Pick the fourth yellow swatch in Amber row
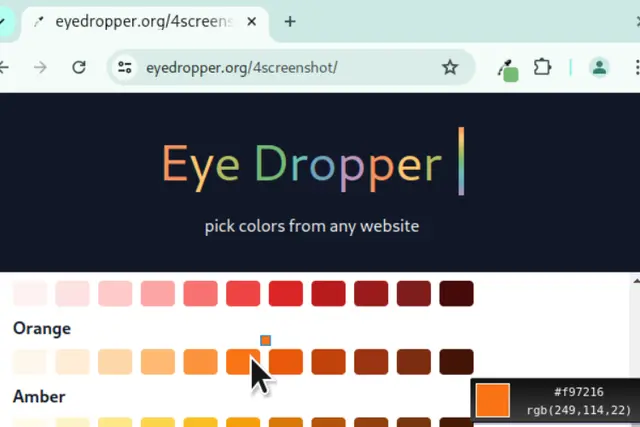The width and height of the screenshot is (640, 427). click(x=158, y=422)
